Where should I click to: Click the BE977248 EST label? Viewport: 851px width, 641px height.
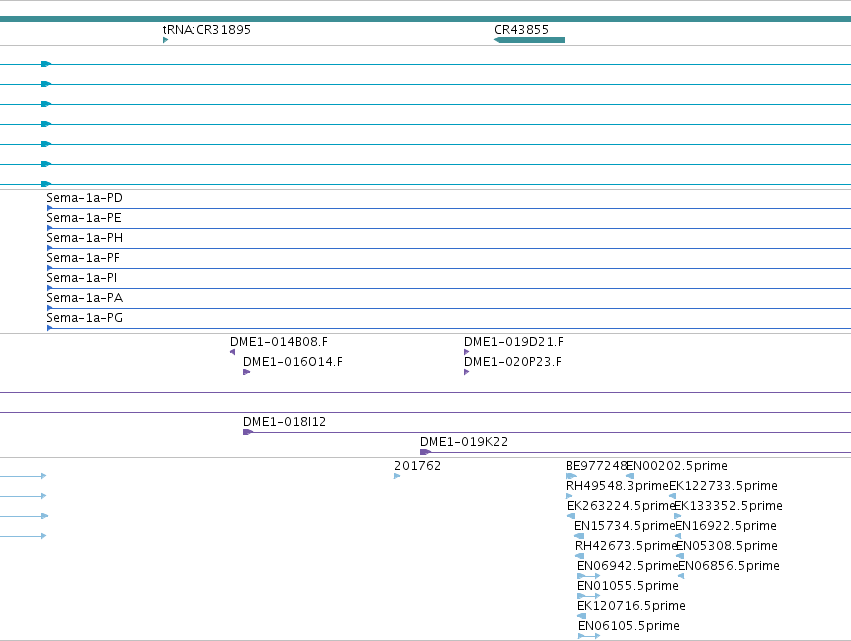click(596, 466)
